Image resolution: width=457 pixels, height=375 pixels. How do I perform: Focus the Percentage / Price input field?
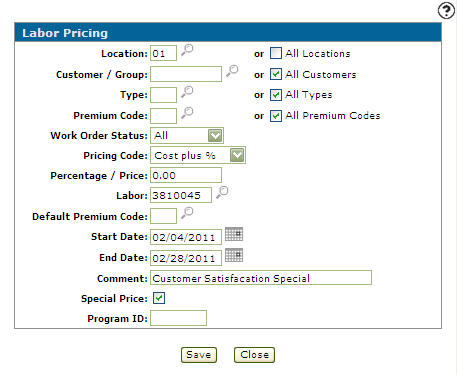(186, 175)
